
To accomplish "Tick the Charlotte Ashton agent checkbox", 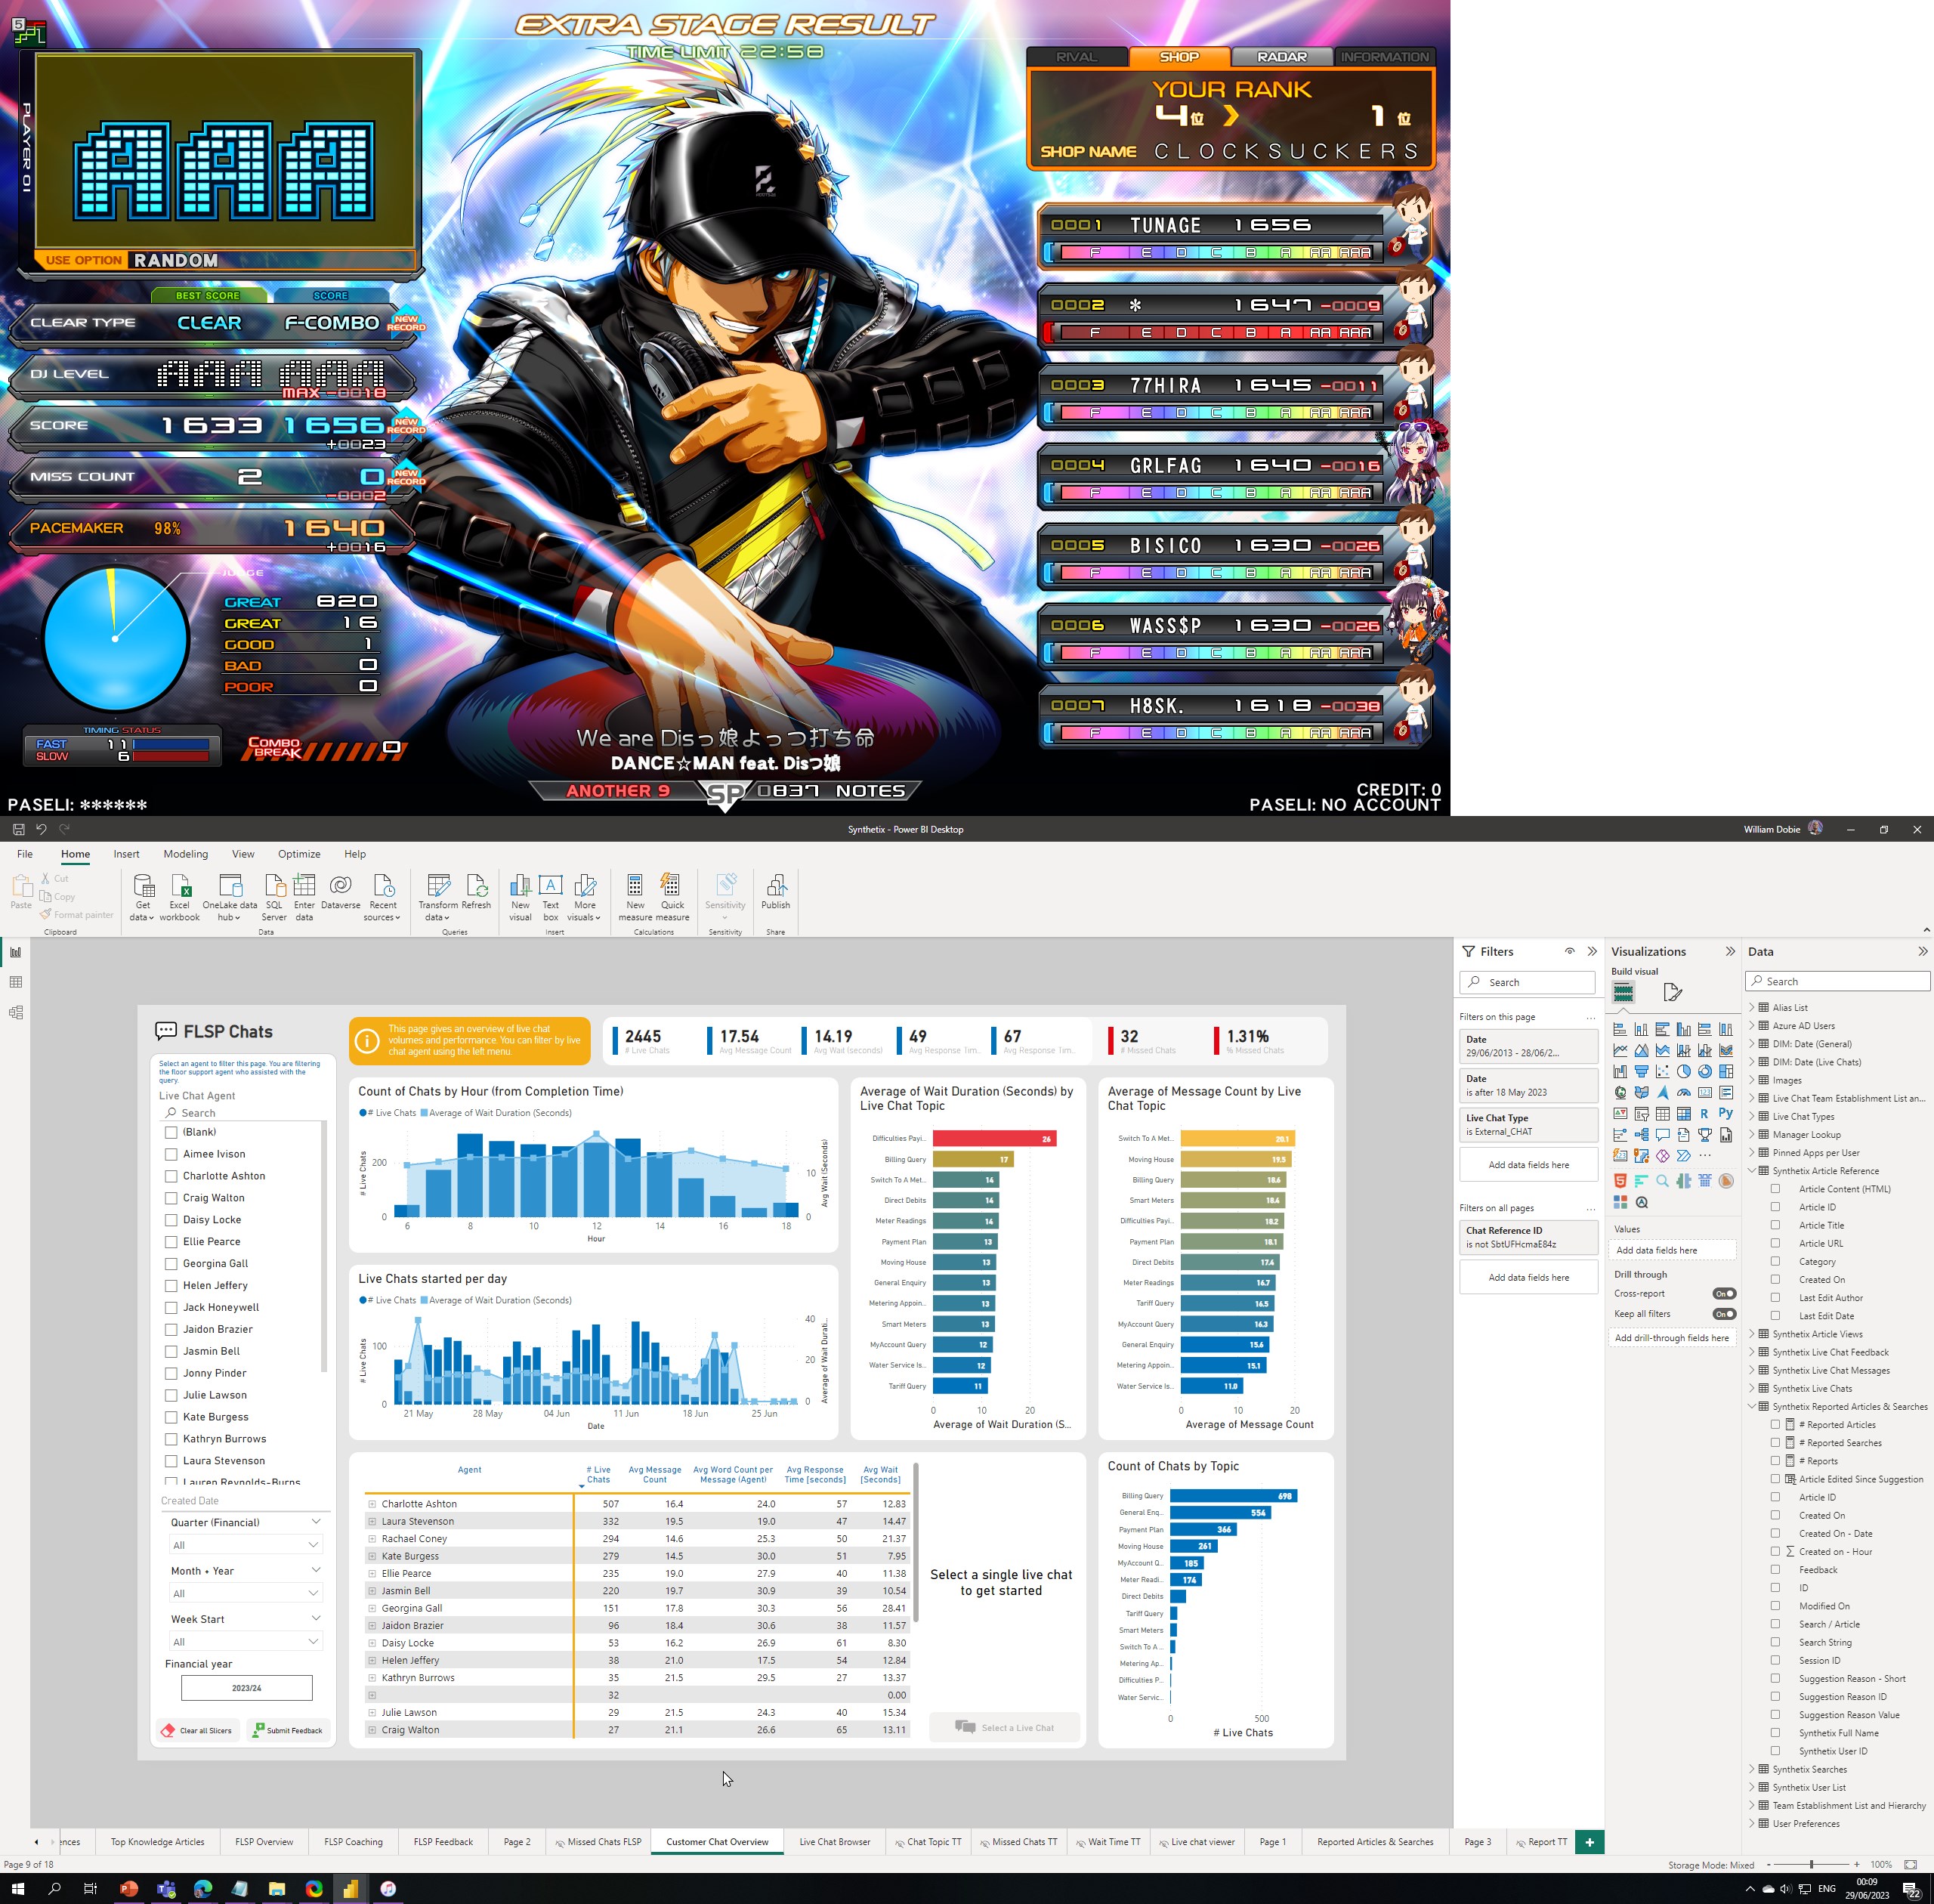I will pyautogui.click(x=171, y=1176).
